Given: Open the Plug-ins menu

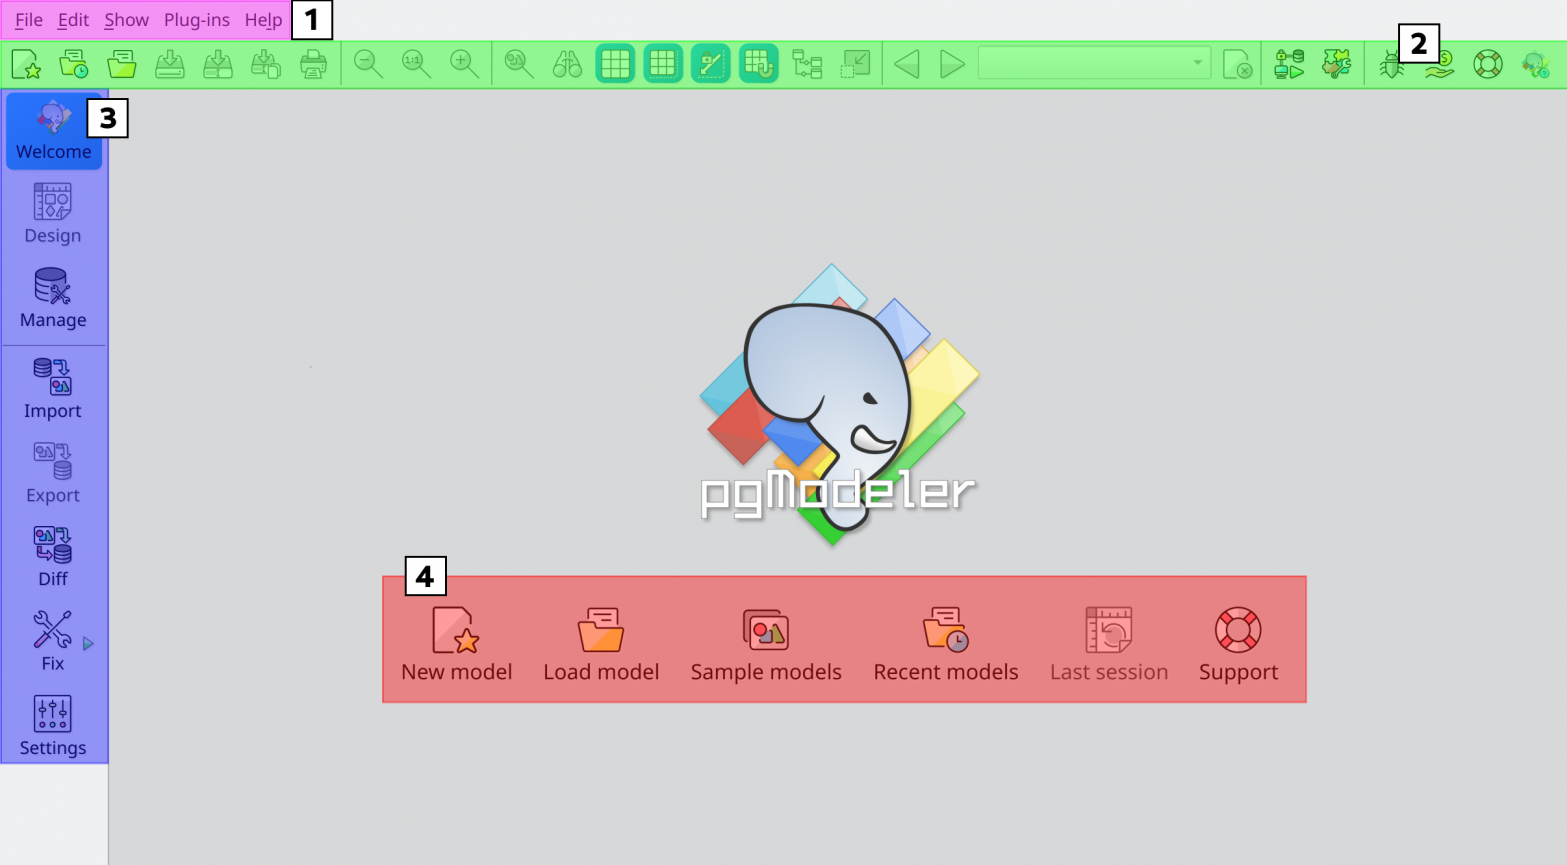Looking at the screenshot, I should [x=197, y=20].
